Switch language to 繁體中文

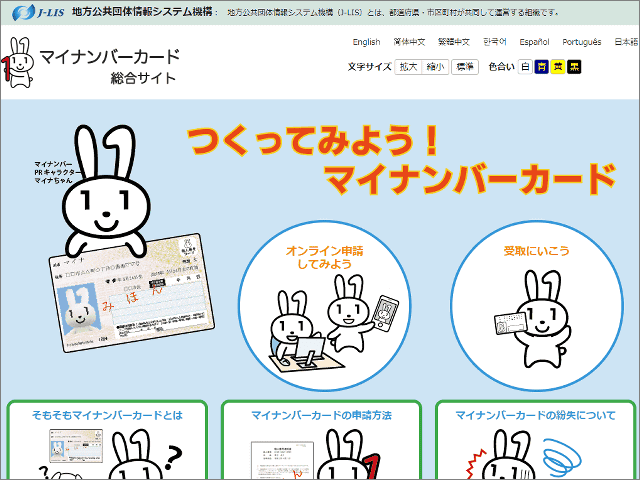454,43
